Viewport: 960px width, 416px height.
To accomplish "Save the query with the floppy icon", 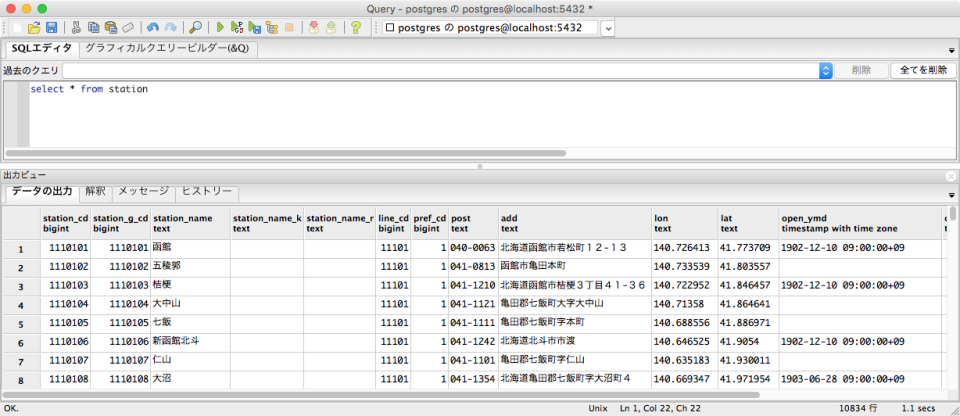I will pos(51,28).
